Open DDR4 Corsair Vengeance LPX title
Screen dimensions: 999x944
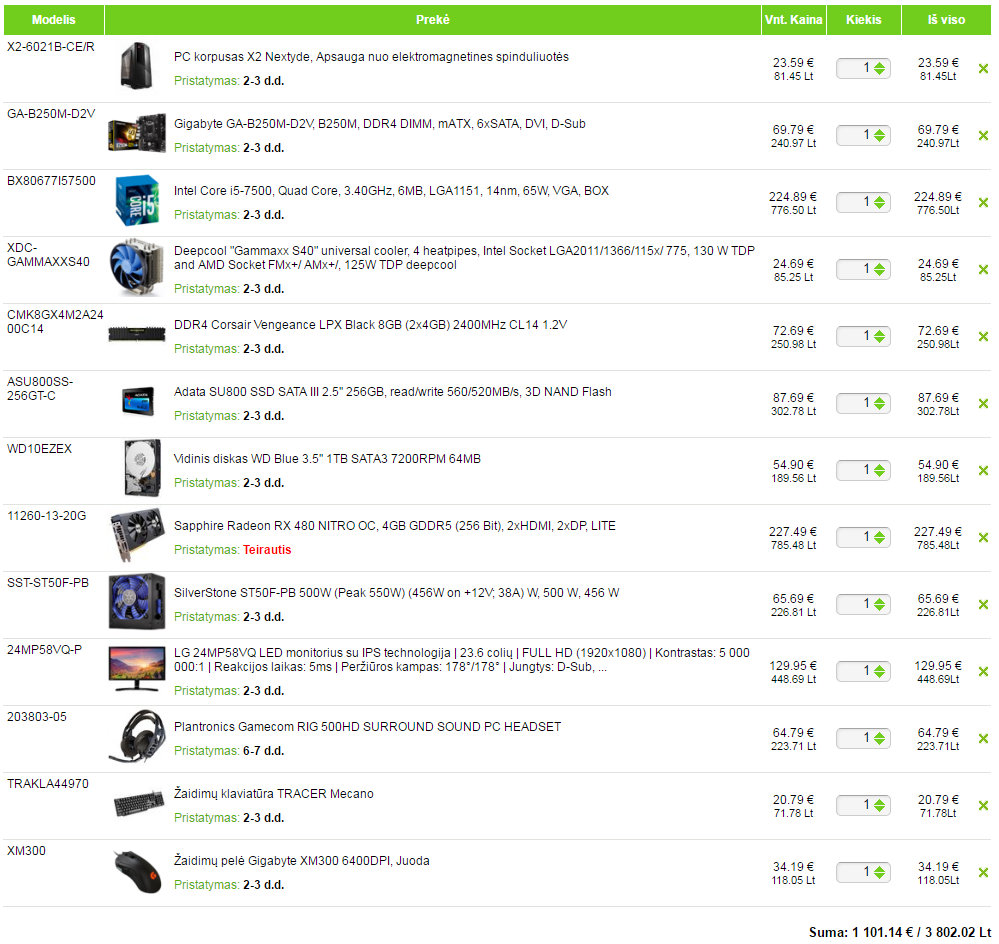click(x=370, y=325)
